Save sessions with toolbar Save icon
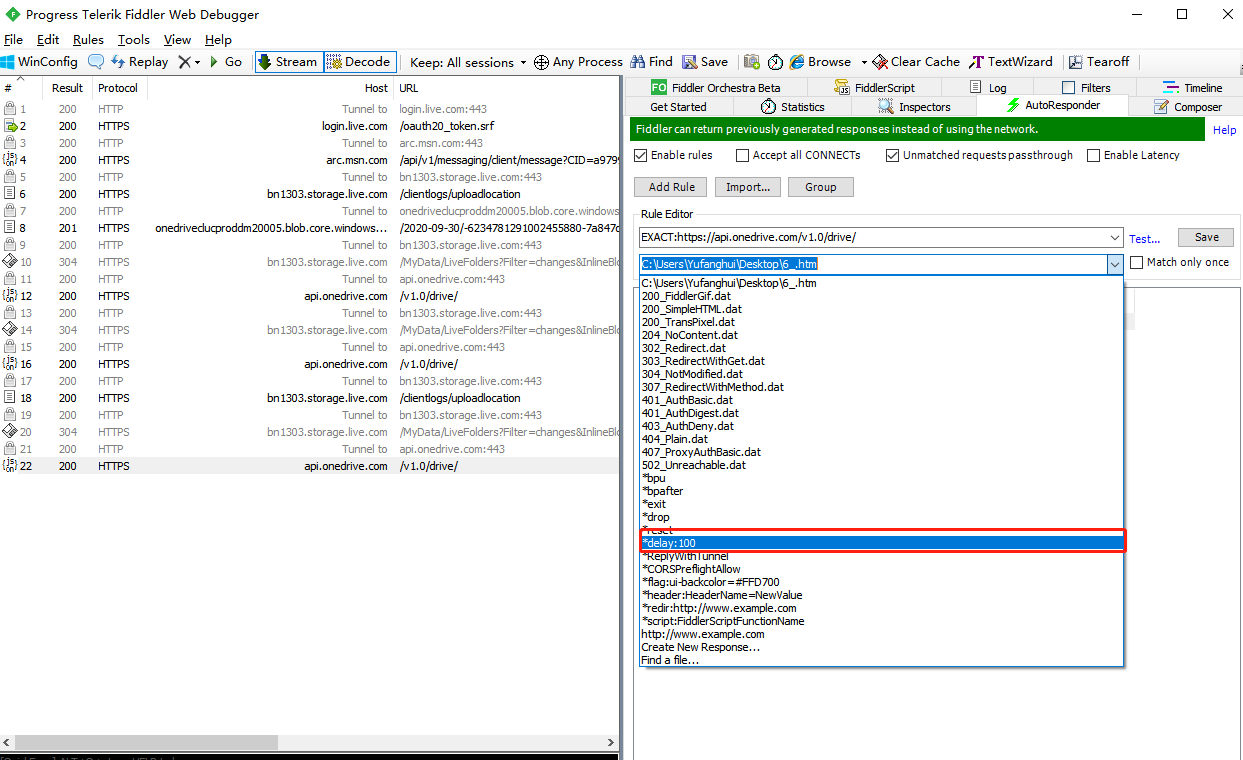 (x=704, y=62)
